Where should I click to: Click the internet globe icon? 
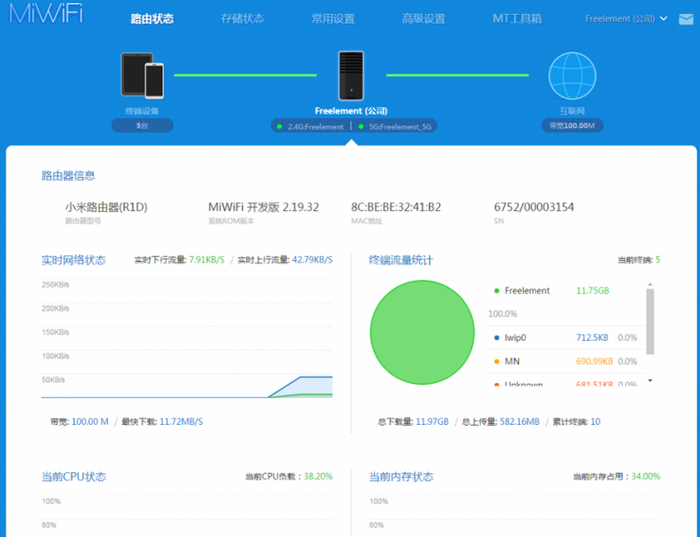coord(572,75)
